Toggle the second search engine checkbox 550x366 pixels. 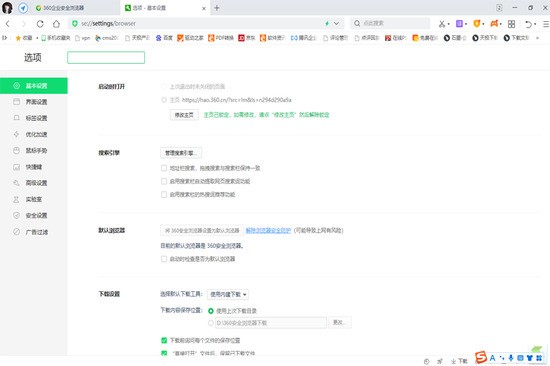click(x=164, y=181)
